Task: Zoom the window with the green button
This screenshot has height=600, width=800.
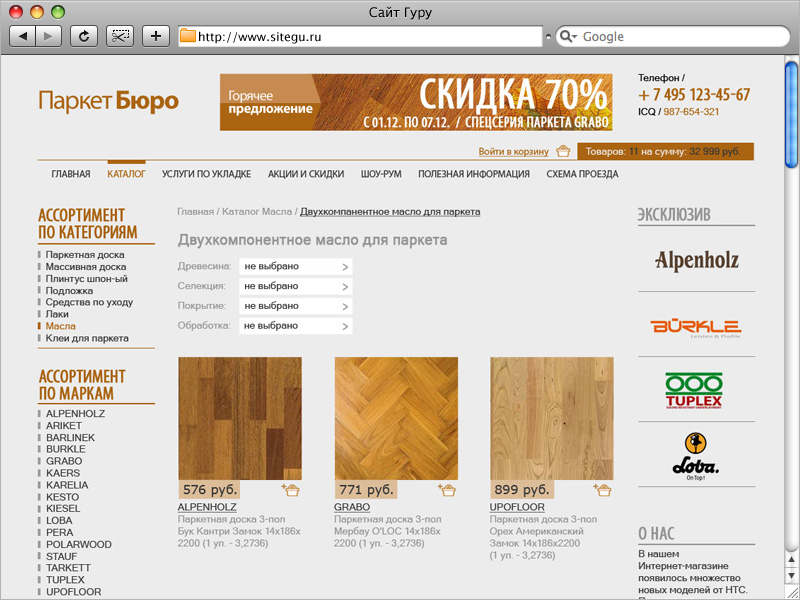Action: [x=58, y=12]
